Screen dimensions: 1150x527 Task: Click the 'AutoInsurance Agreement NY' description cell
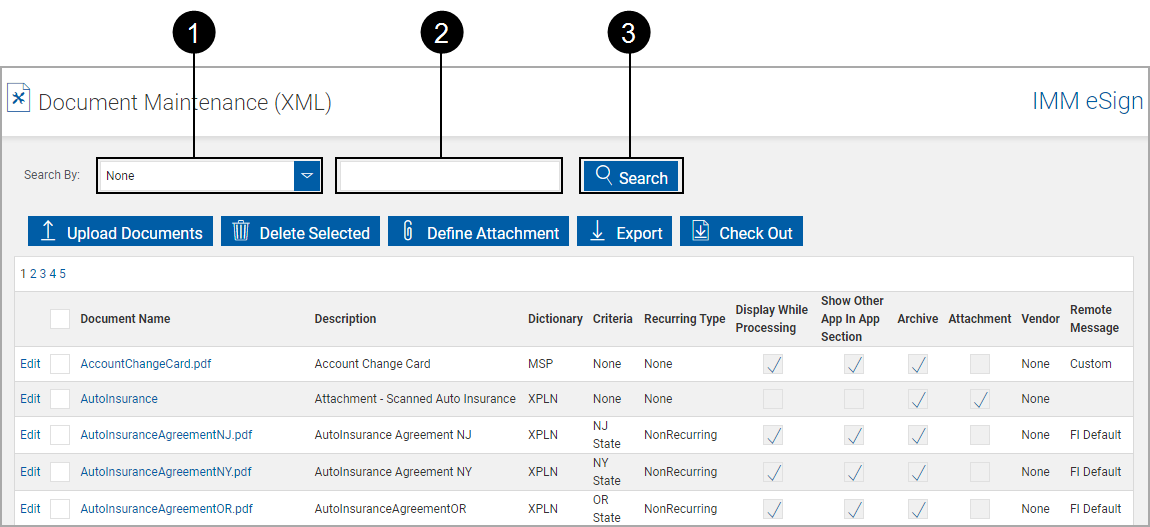pos(393,471)
